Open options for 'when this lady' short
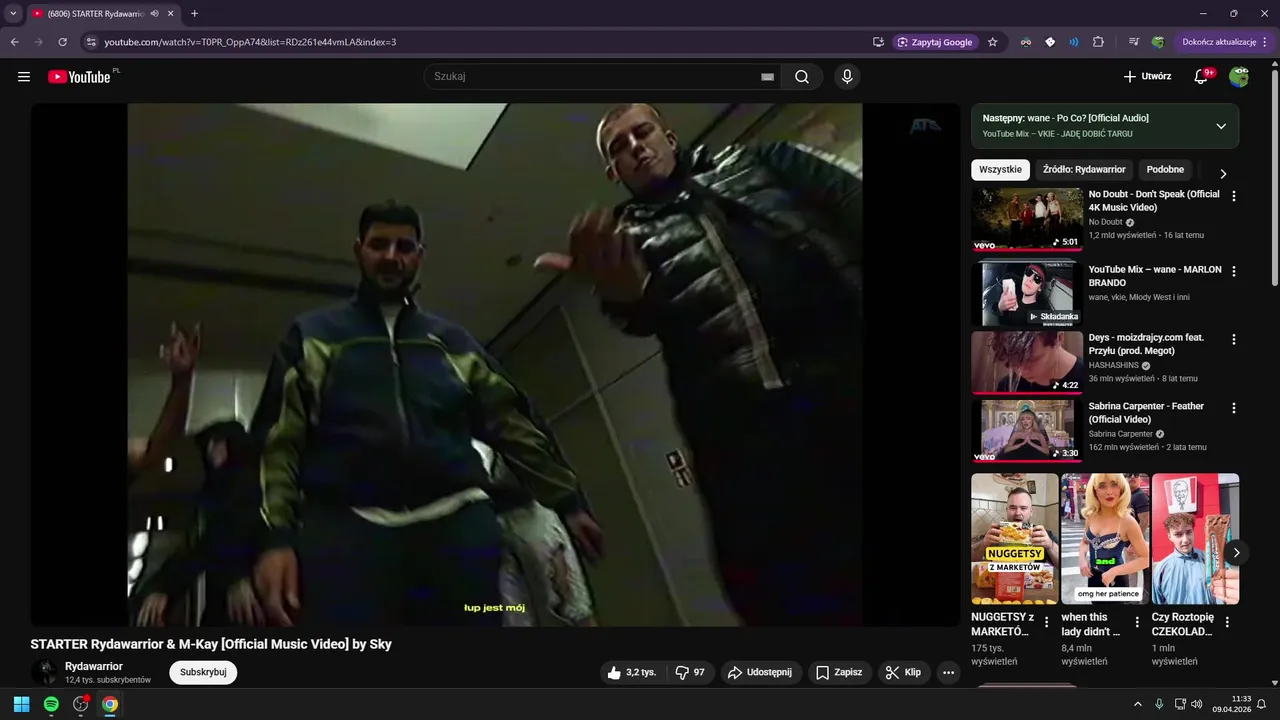The width and height of the screenshot is (1280, 720). [x=1137, y=622]
